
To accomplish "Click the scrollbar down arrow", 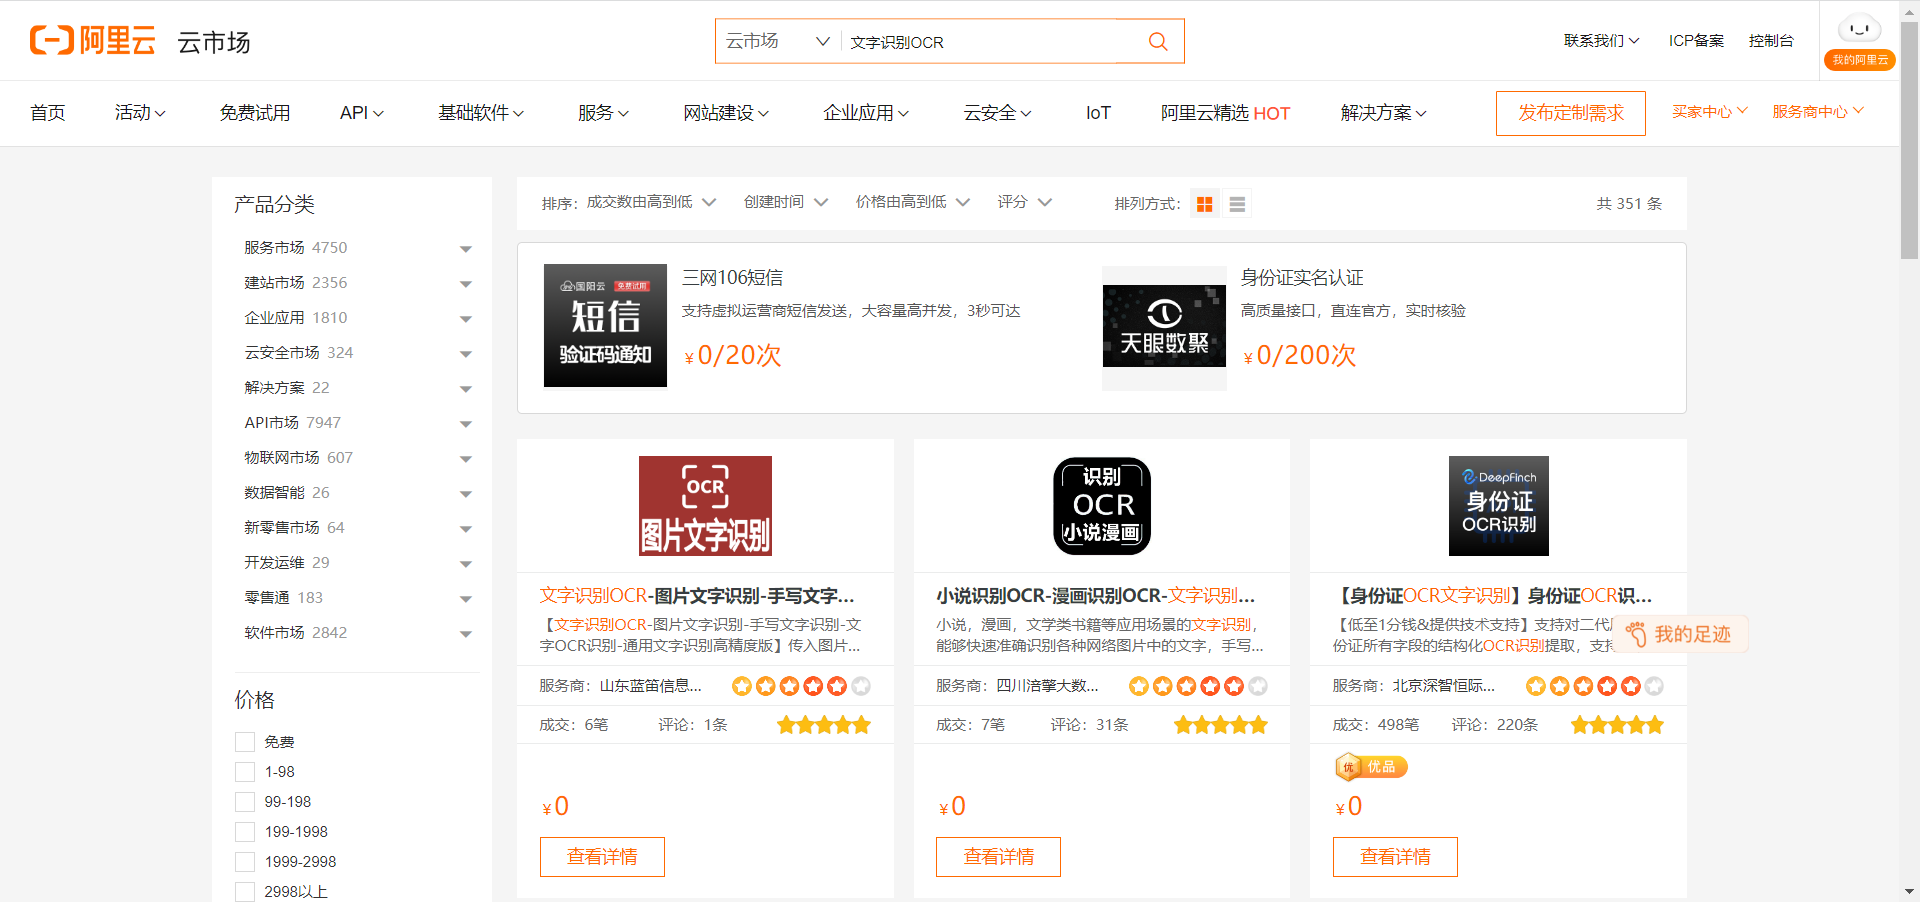I will tap(1909, 891).
